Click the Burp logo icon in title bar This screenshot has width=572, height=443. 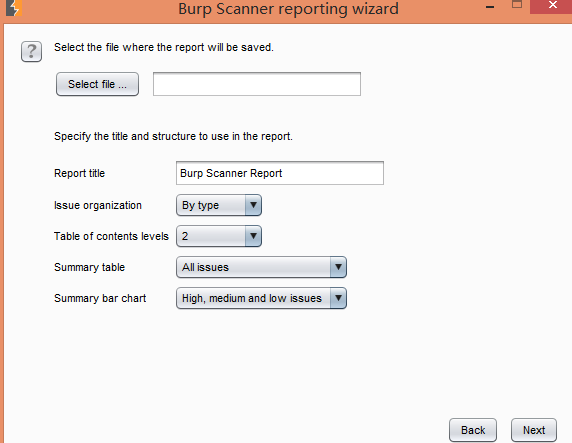(x=14, y=8)
